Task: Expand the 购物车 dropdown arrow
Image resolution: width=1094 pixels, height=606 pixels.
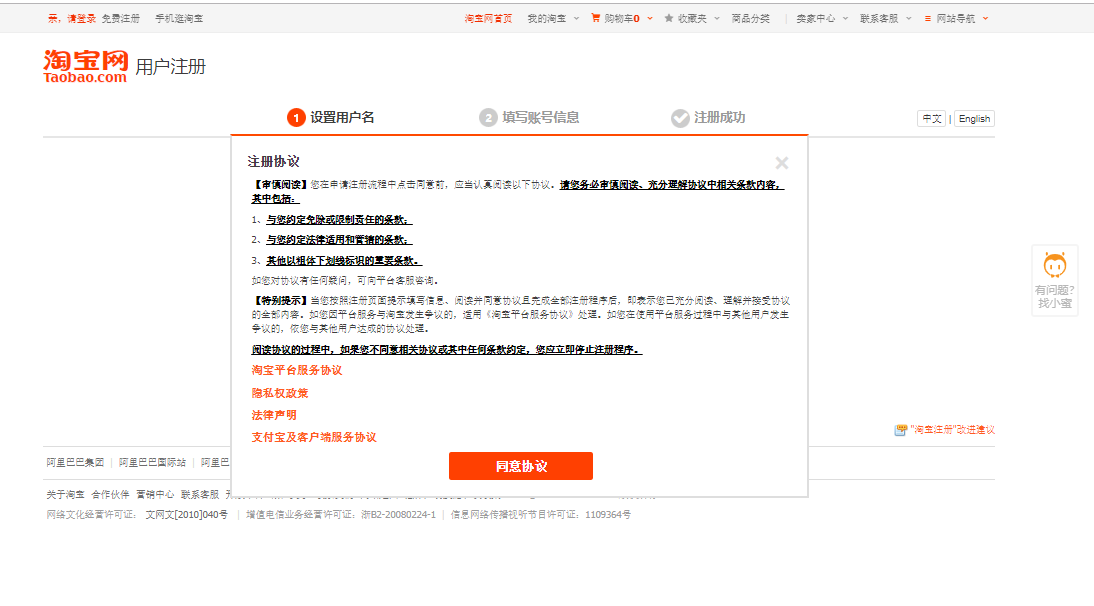Action: [x=650, y=19]
